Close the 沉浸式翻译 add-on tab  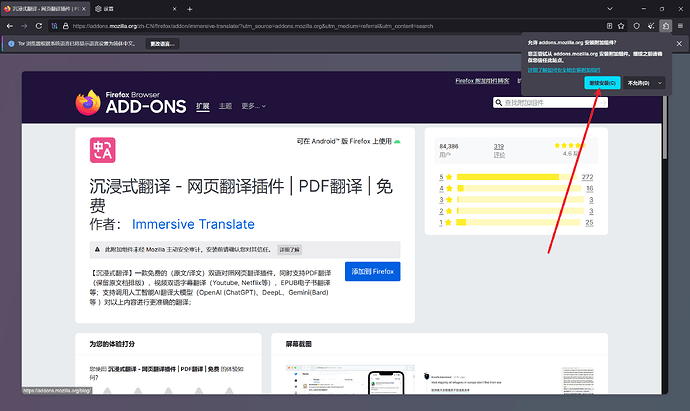coord(84,9)
